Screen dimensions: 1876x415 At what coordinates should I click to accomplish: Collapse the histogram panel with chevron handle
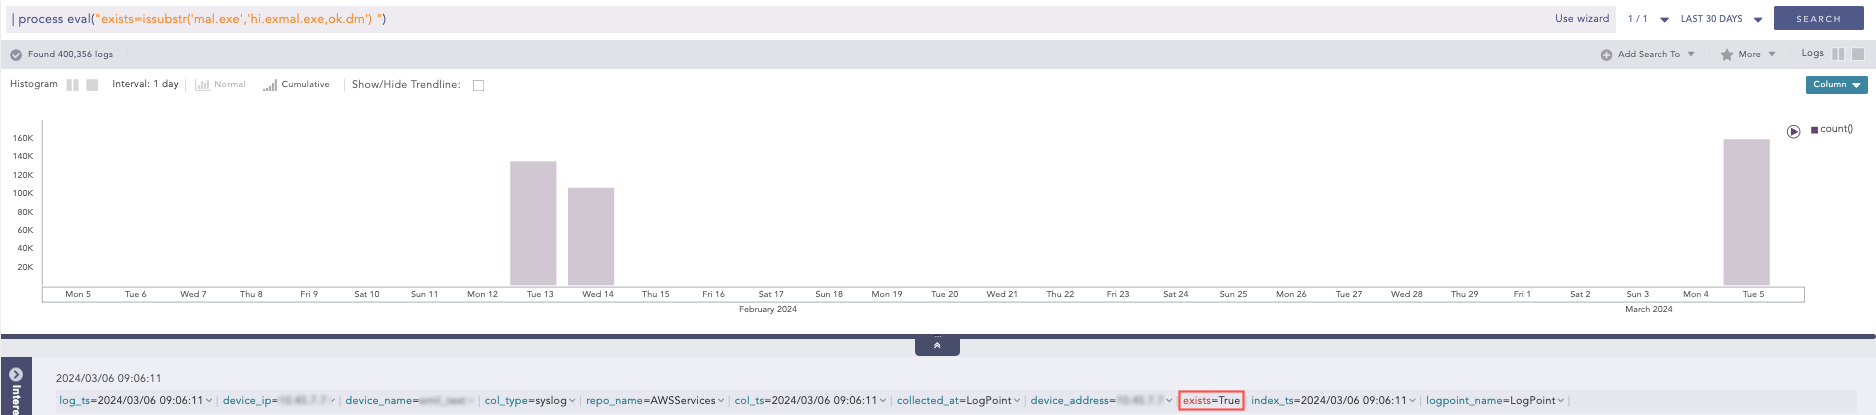[x=937, y=346]
